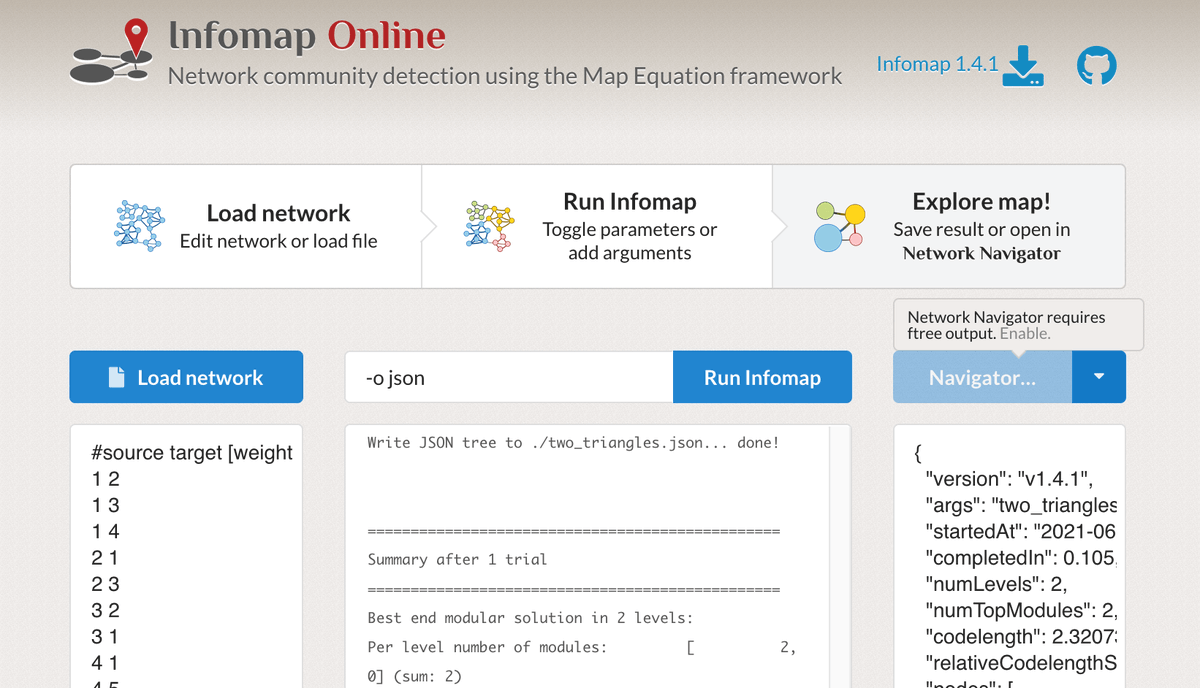This screenshot has height=688, width=1200.
Task: Open the Infomap 1.4.1 download link
Action: [x=937, y=64]
